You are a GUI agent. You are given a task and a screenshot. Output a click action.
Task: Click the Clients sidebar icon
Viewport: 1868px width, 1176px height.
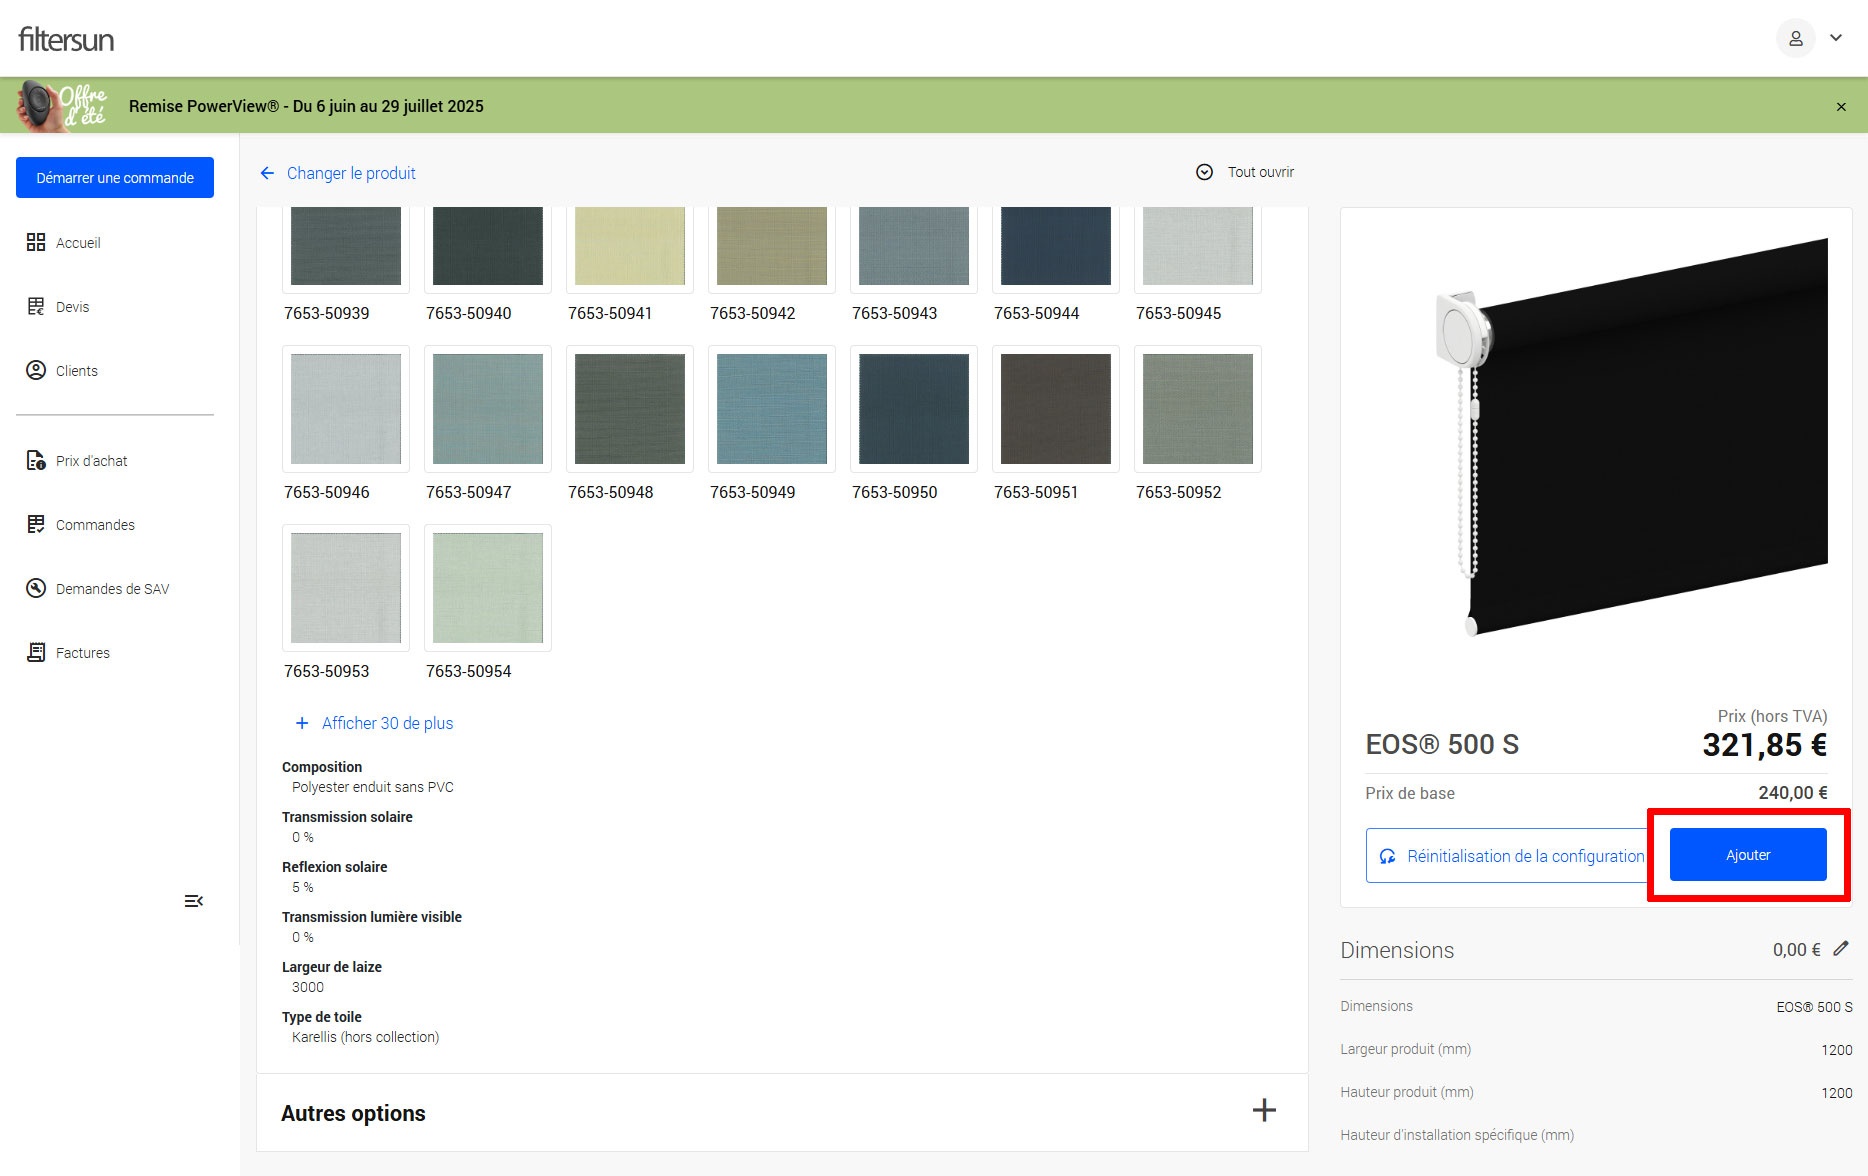pyautogui.click(x=36, y=371)
